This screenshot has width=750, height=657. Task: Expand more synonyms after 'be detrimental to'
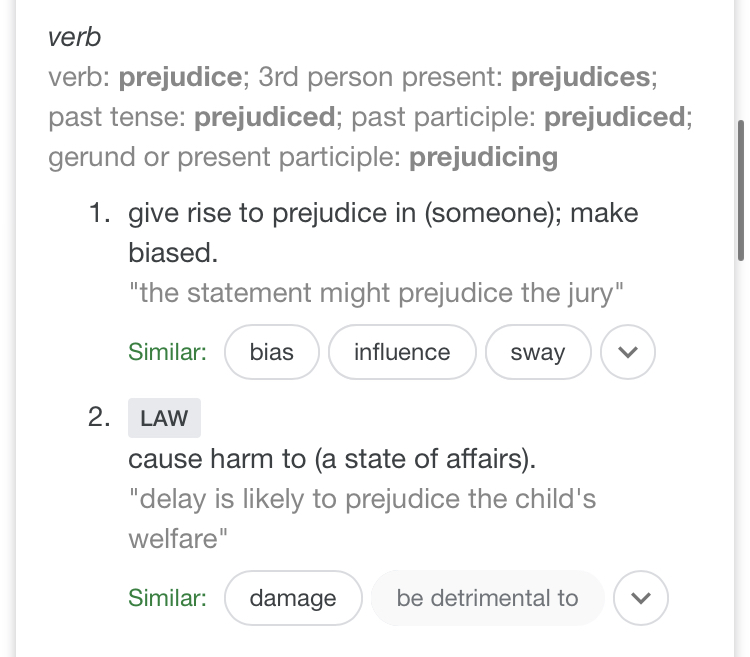pos(641,598)
